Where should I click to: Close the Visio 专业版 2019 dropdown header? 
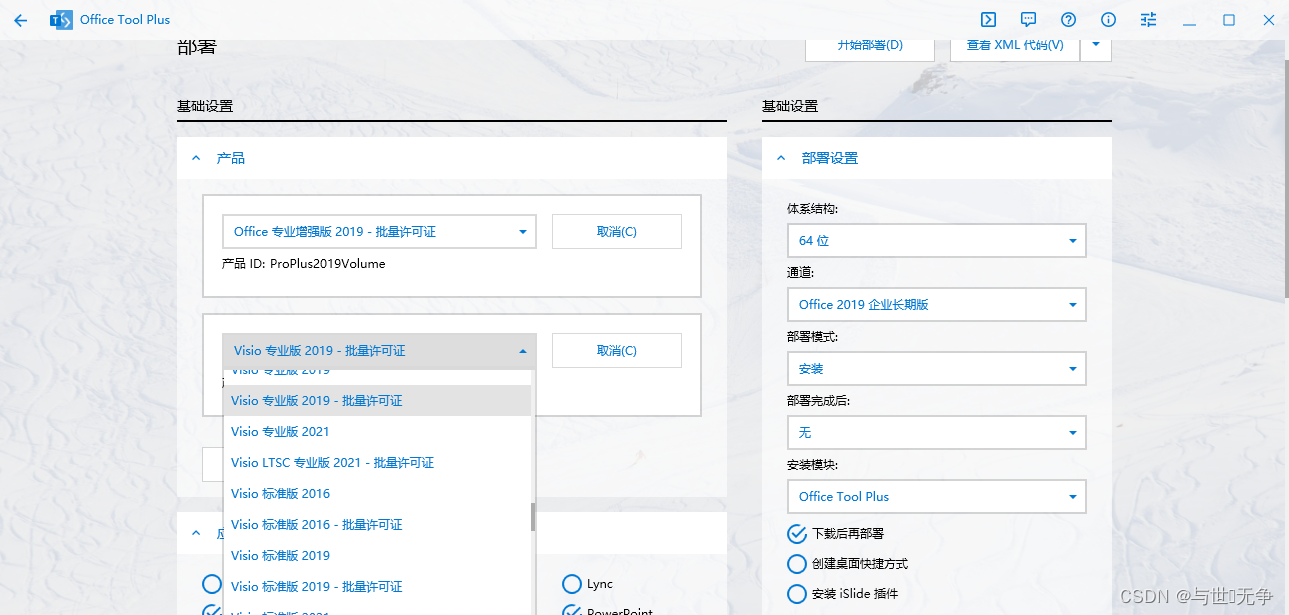[x=379, y=351]
